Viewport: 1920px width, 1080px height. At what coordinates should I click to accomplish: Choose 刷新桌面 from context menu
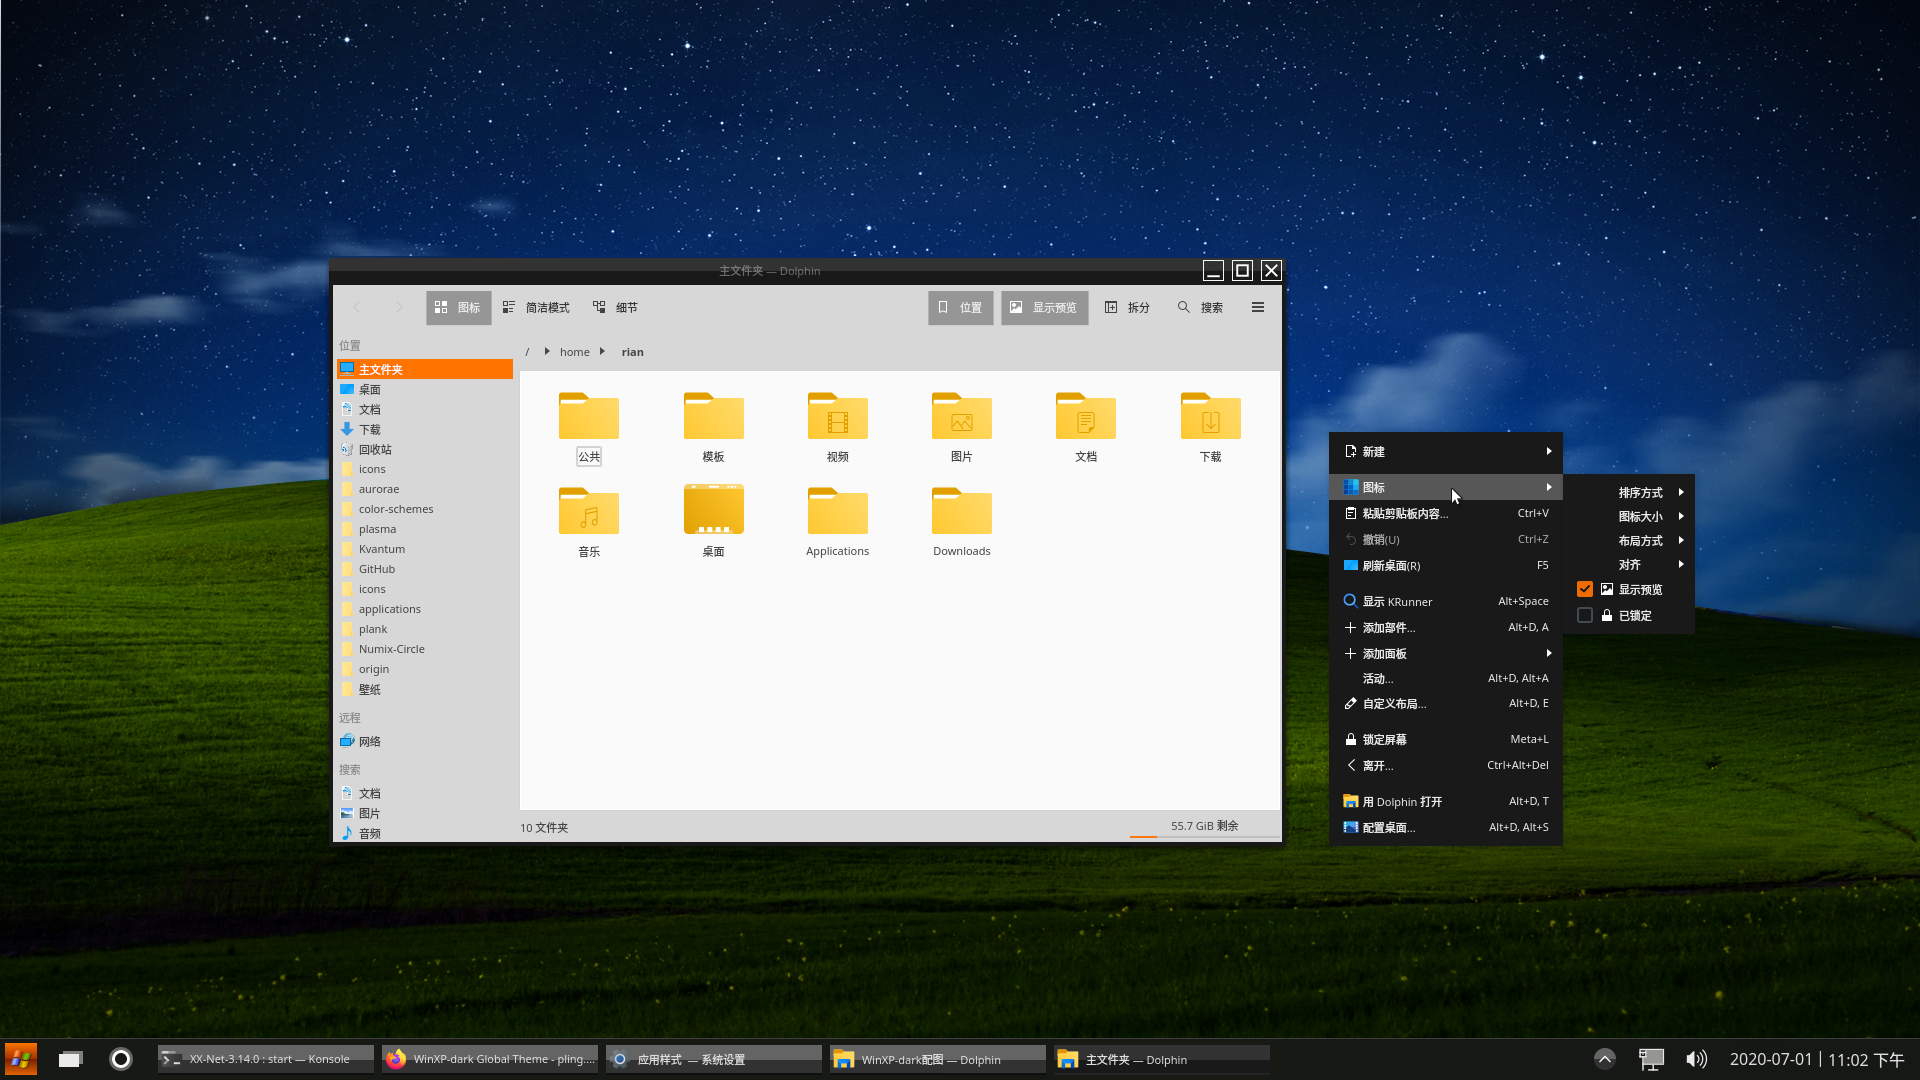click(1445, 565)
